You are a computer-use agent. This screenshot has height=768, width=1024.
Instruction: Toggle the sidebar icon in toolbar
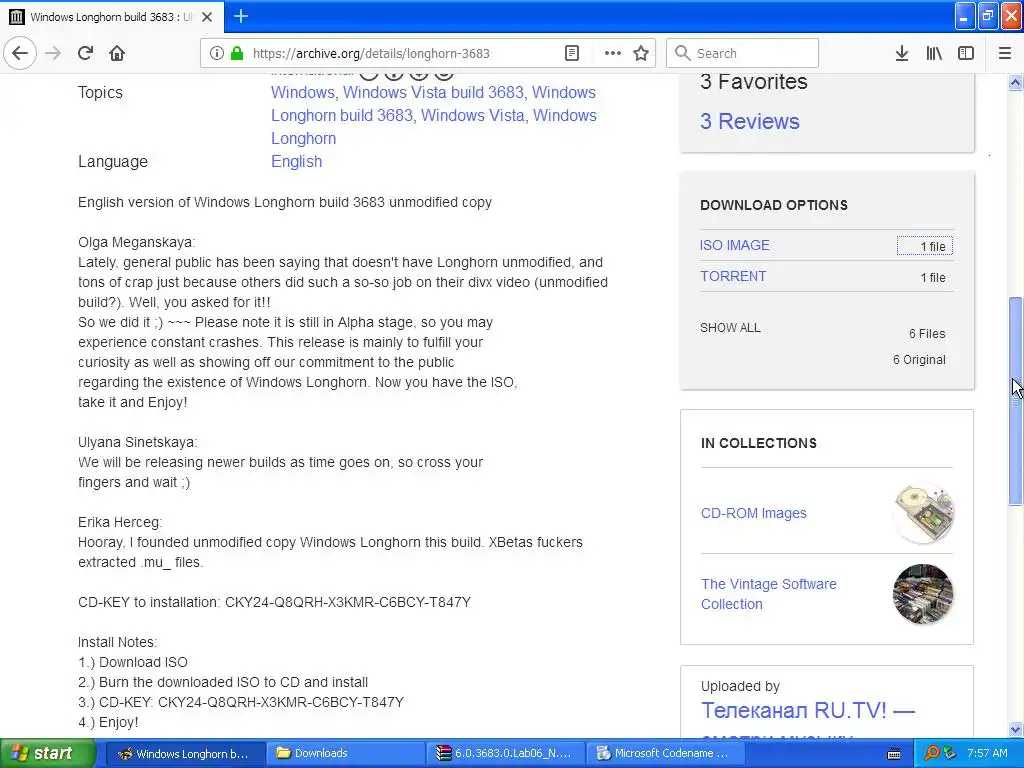966,54
